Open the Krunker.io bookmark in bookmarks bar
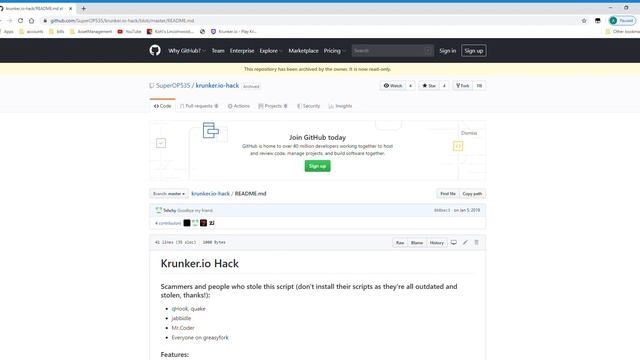640x360 pixels. (x=233, y=31)
